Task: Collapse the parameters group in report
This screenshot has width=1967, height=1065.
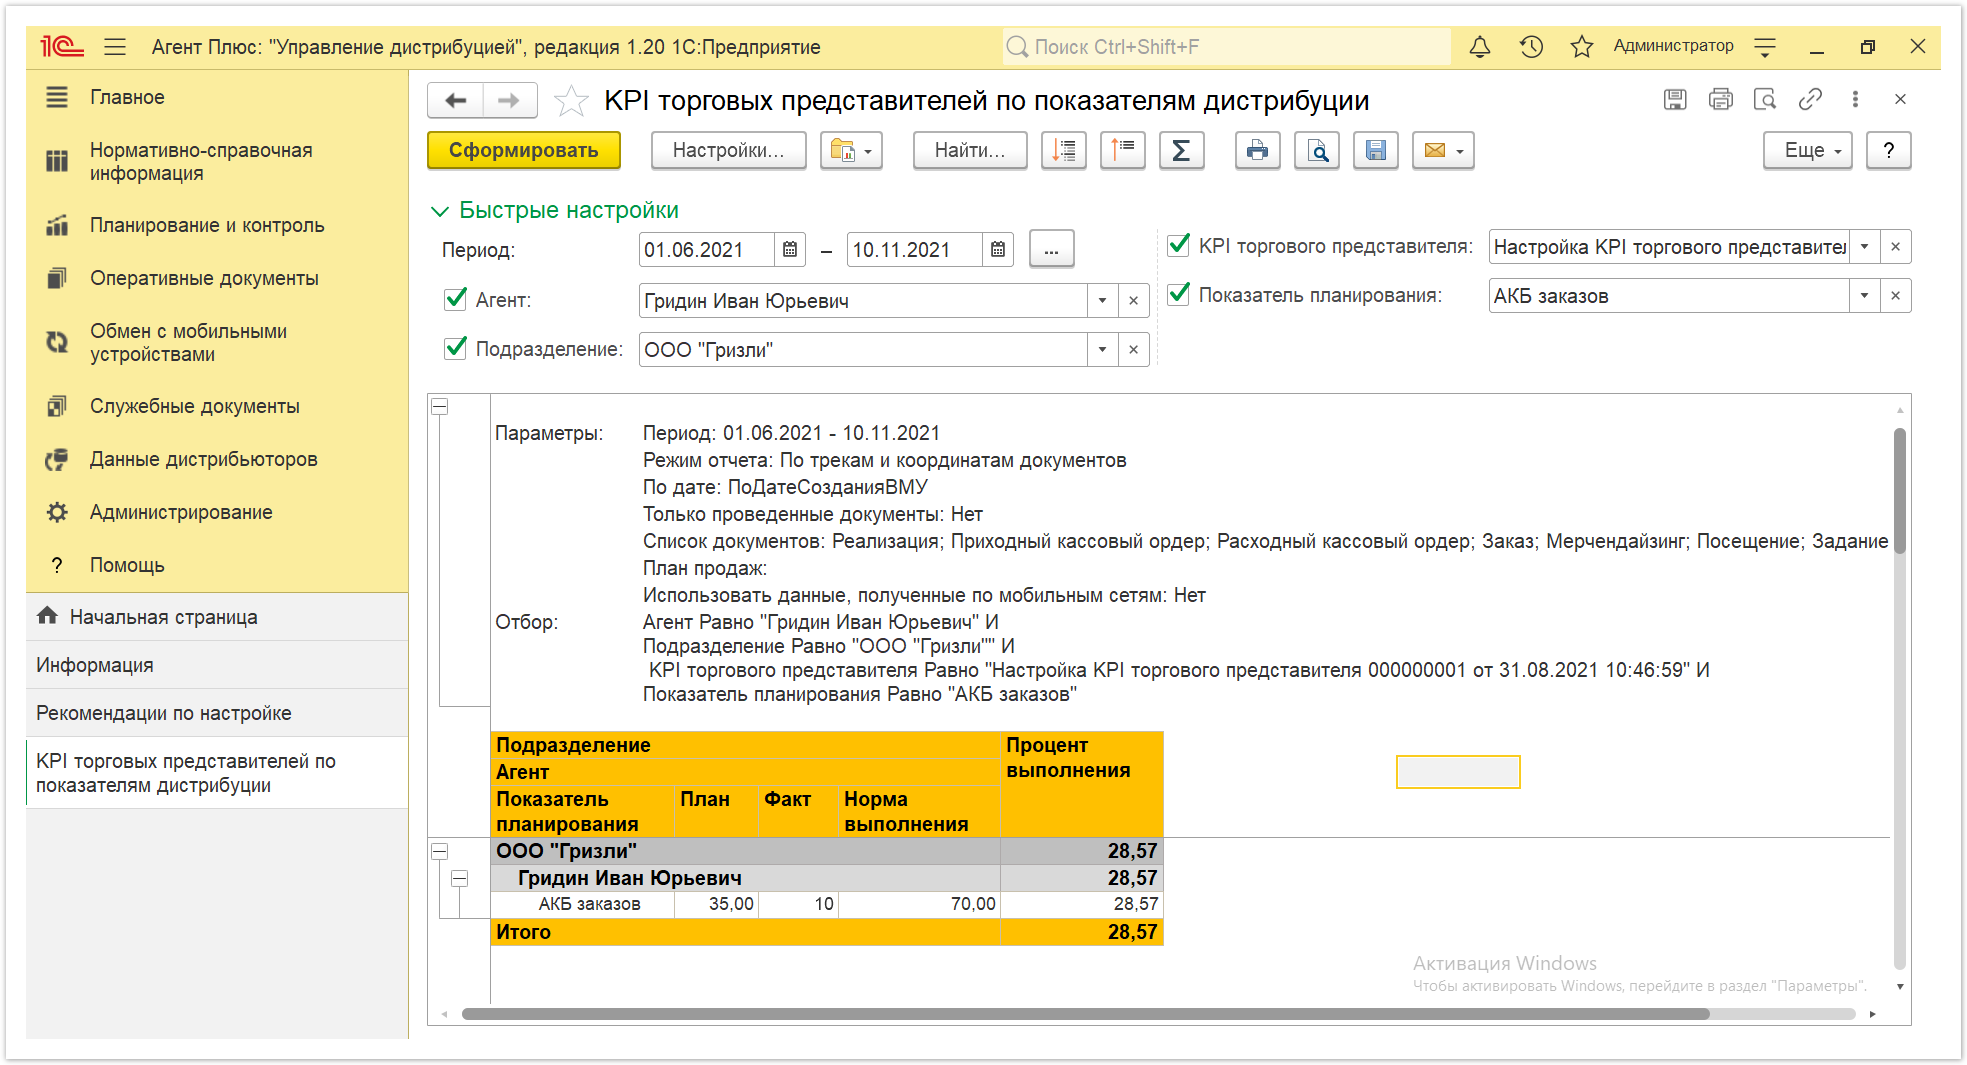Action: coord(439,407)
